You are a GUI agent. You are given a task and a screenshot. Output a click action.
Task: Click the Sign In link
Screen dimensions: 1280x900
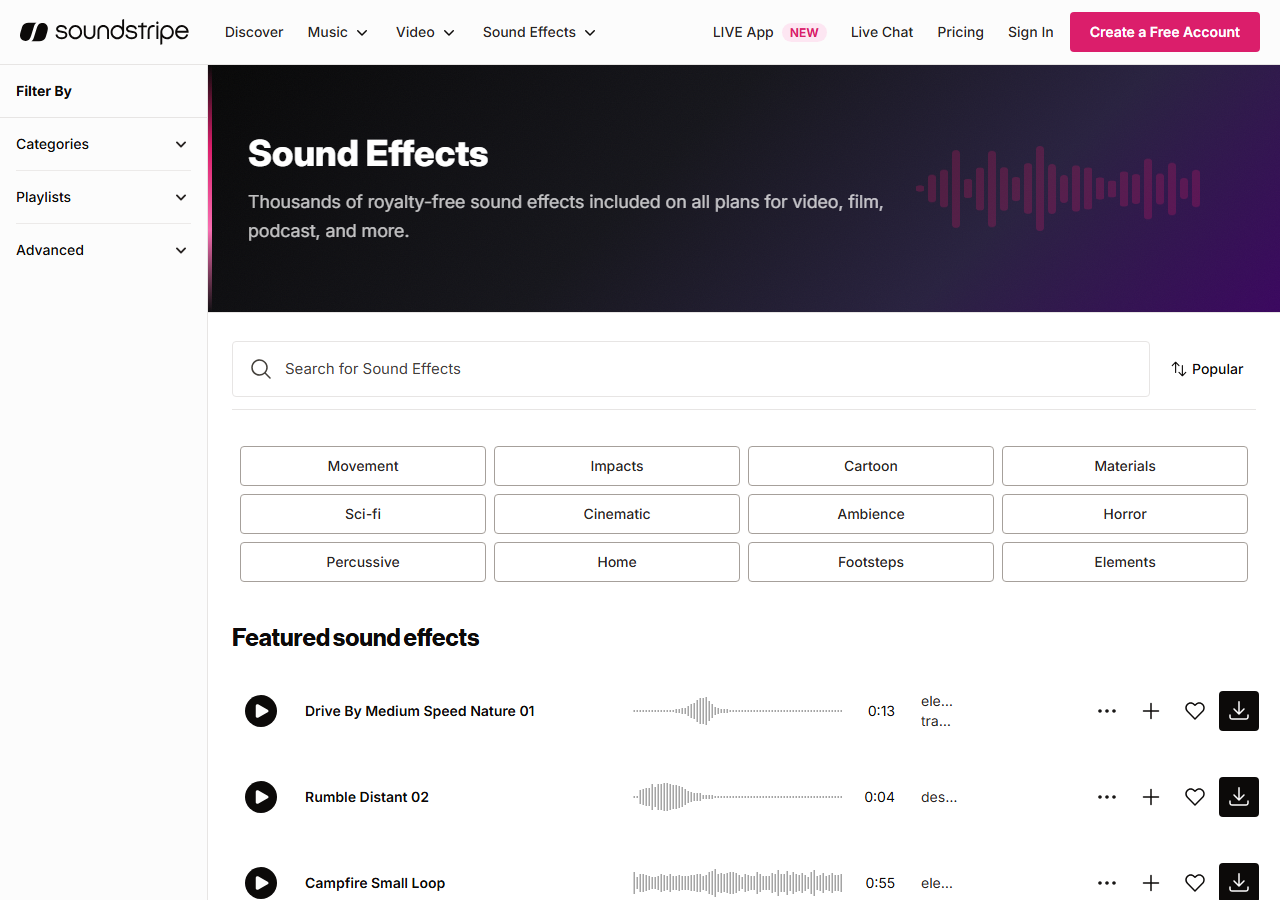click(x=1031, y=32)
